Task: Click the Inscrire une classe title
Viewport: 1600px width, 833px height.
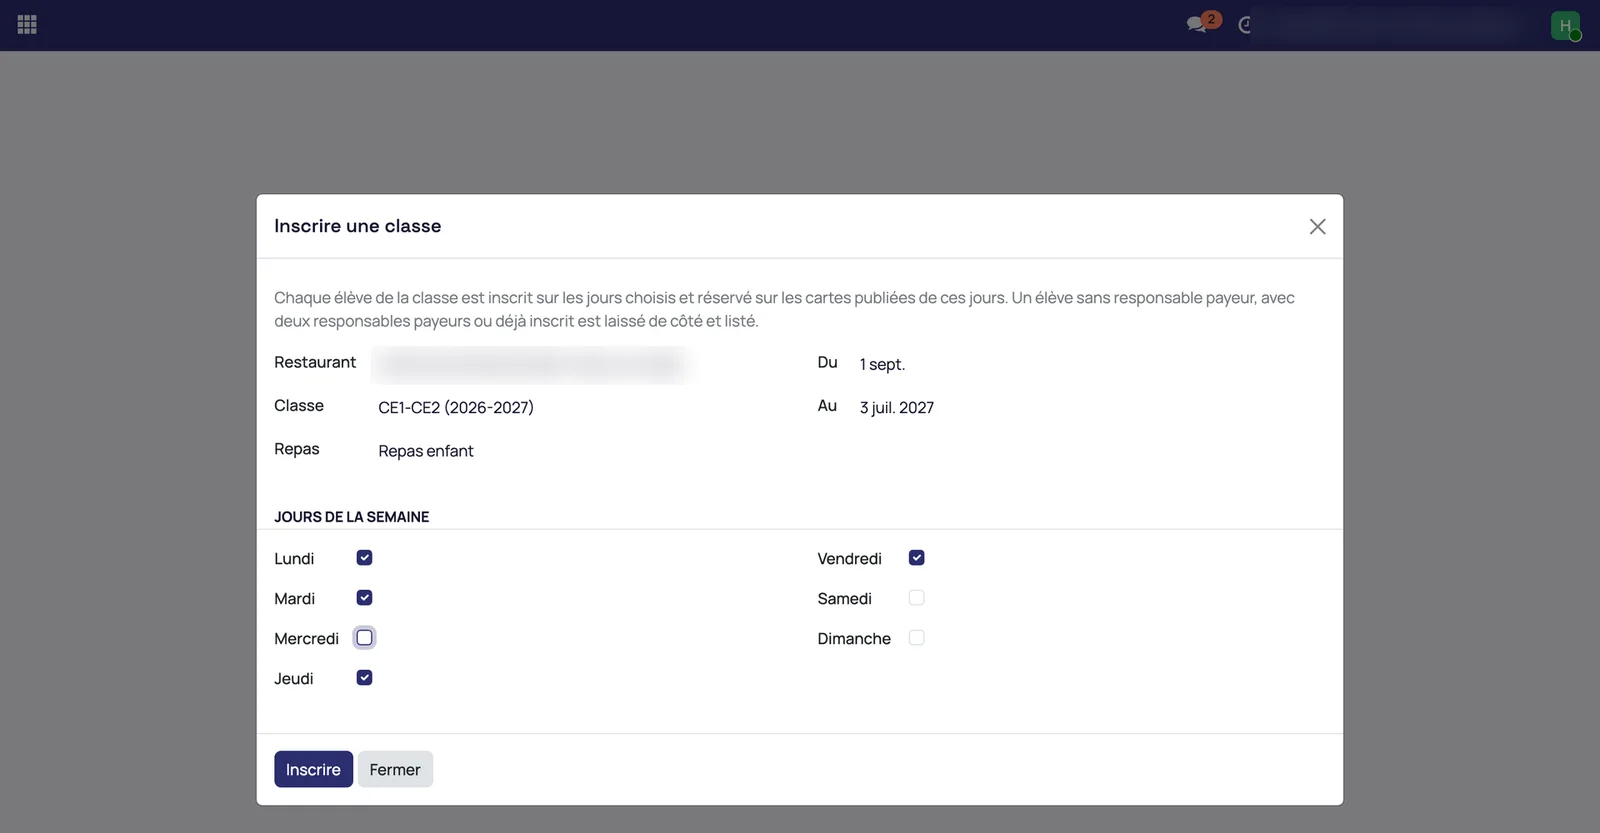Action: [x=357, y=226]
